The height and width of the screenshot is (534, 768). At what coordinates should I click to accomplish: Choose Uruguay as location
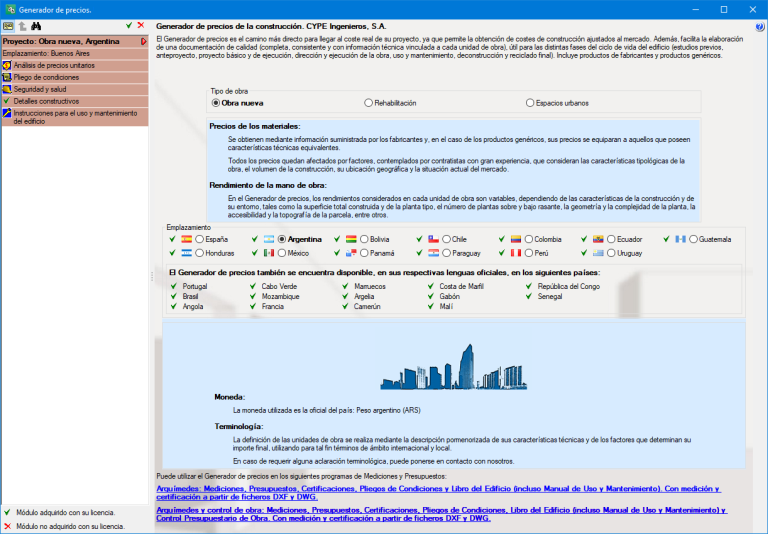[x=611, y=253]
